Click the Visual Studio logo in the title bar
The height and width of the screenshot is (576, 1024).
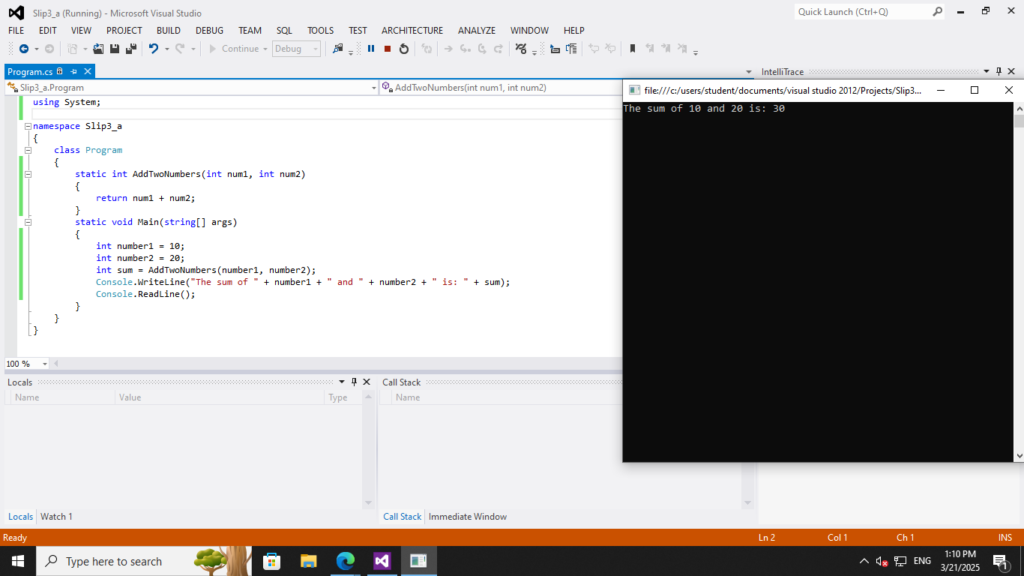tap(16, 12)
